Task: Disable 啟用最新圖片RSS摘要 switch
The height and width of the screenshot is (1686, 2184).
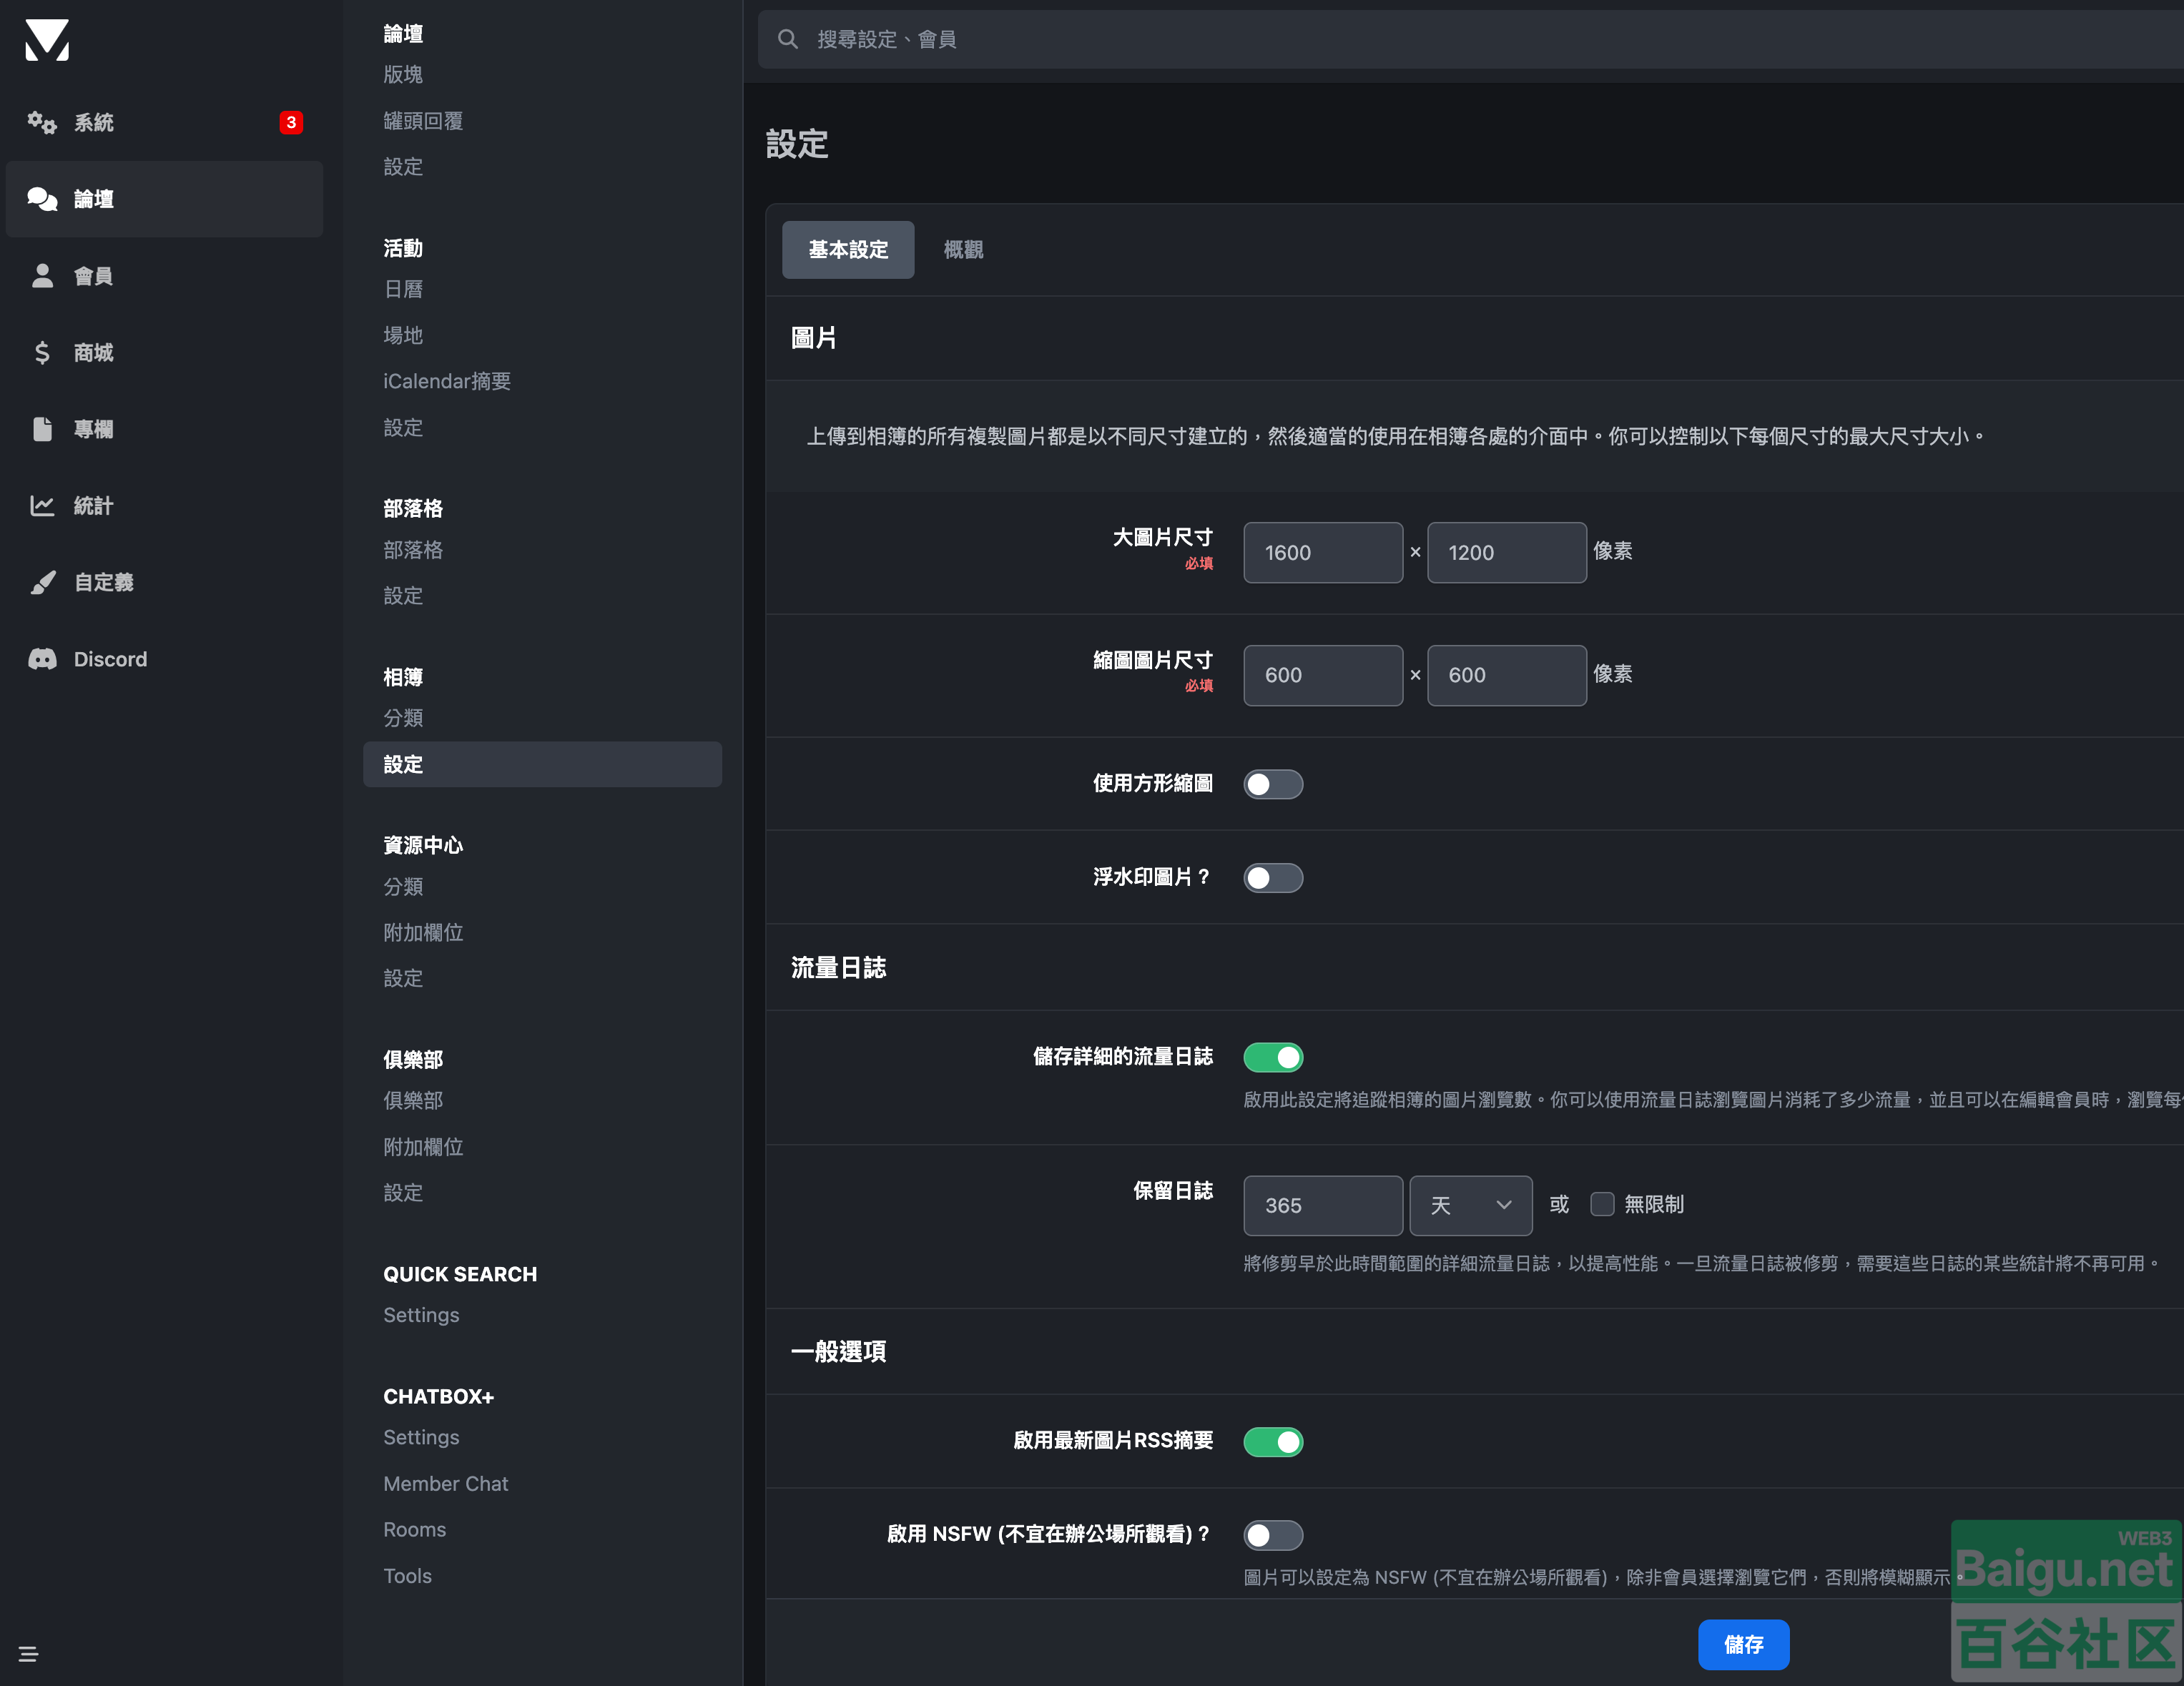Action: click(1273, 1442)
